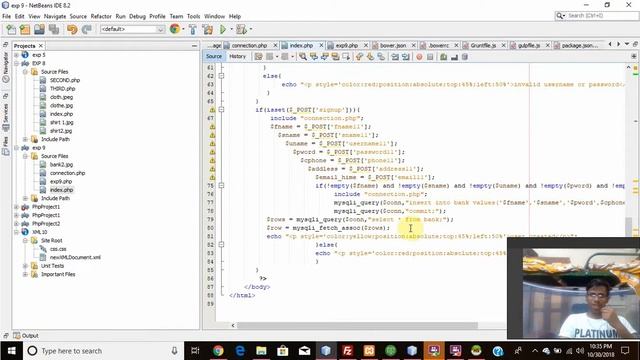Collapse the code fold at line 82
The width and height of the screenshot is (640, 360).
click(221, 244)
